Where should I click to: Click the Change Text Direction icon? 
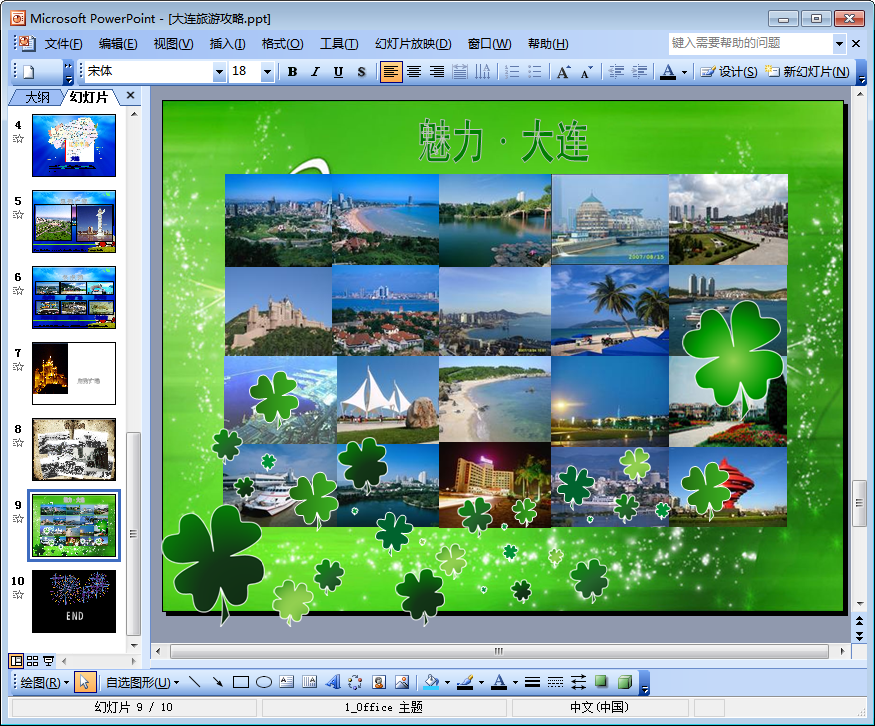point(483,71)
